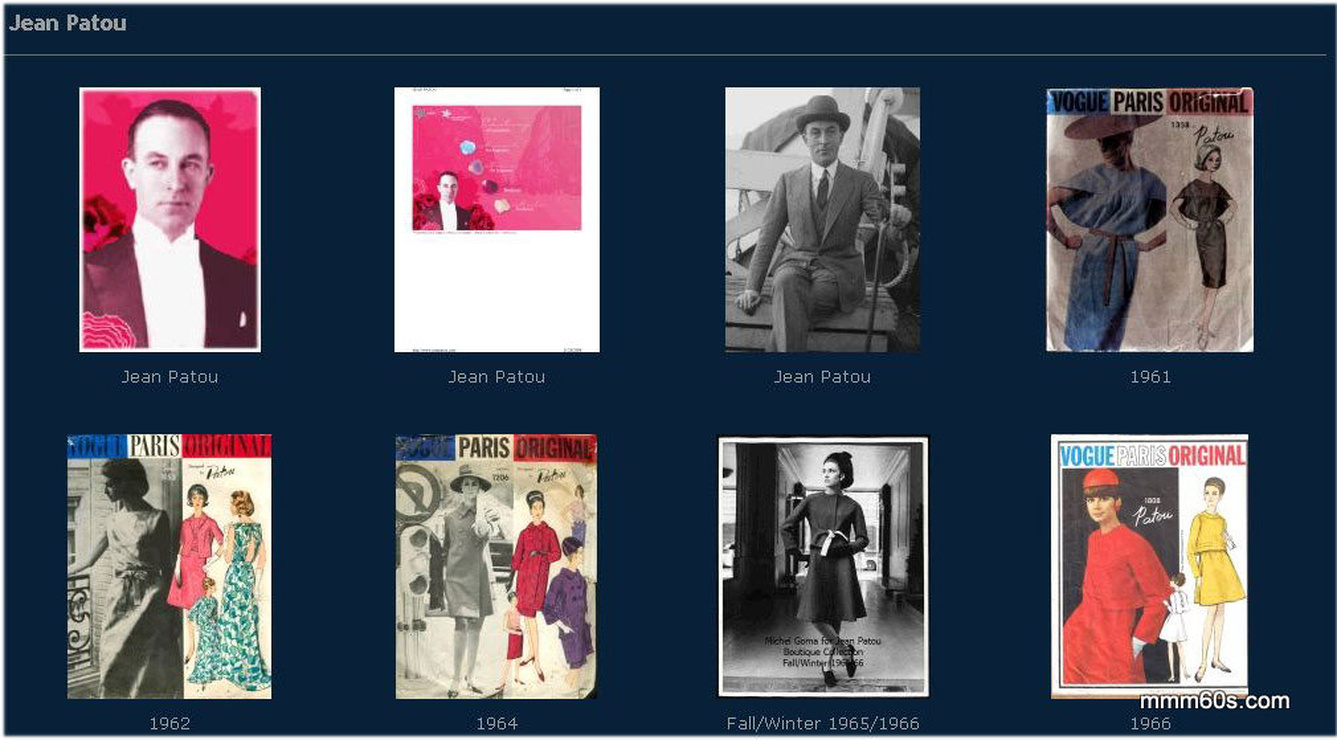
Task: Open the 1961 Vogue Paris Original pattern
Action: 1150,220
